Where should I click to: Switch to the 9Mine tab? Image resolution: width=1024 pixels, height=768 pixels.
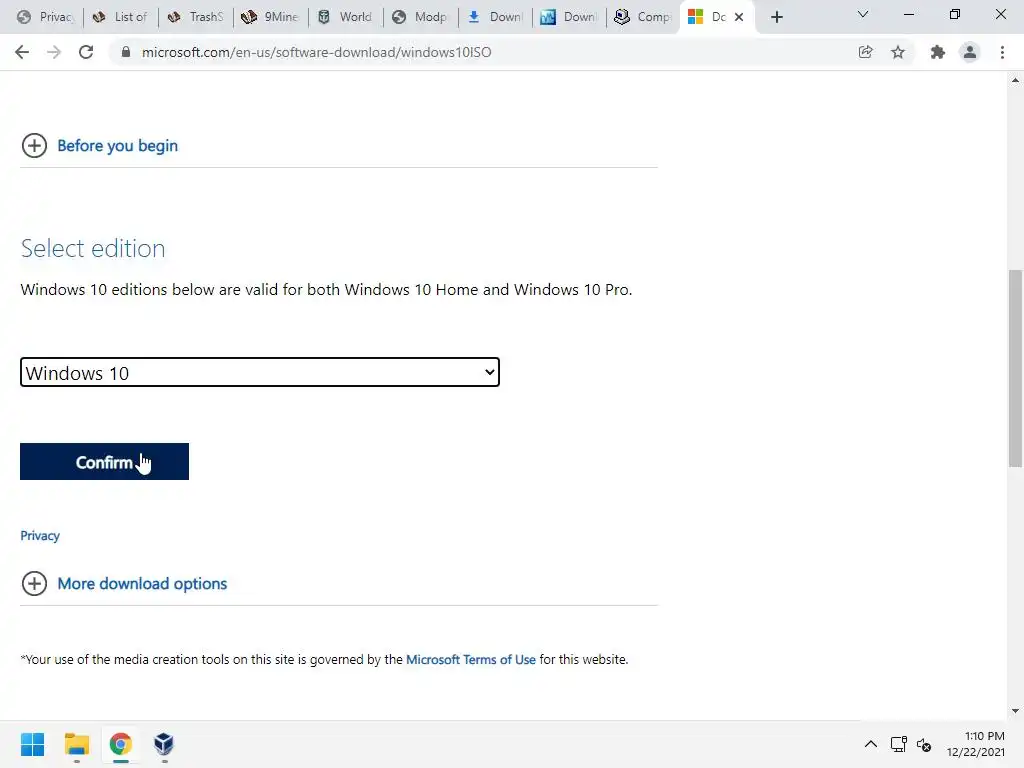click(271, 17)
